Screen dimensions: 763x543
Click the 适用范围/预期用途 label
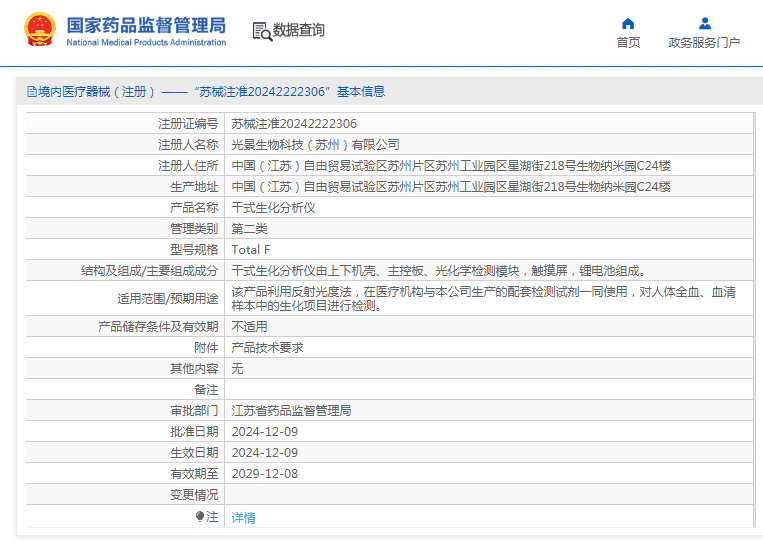coord(167,299)
